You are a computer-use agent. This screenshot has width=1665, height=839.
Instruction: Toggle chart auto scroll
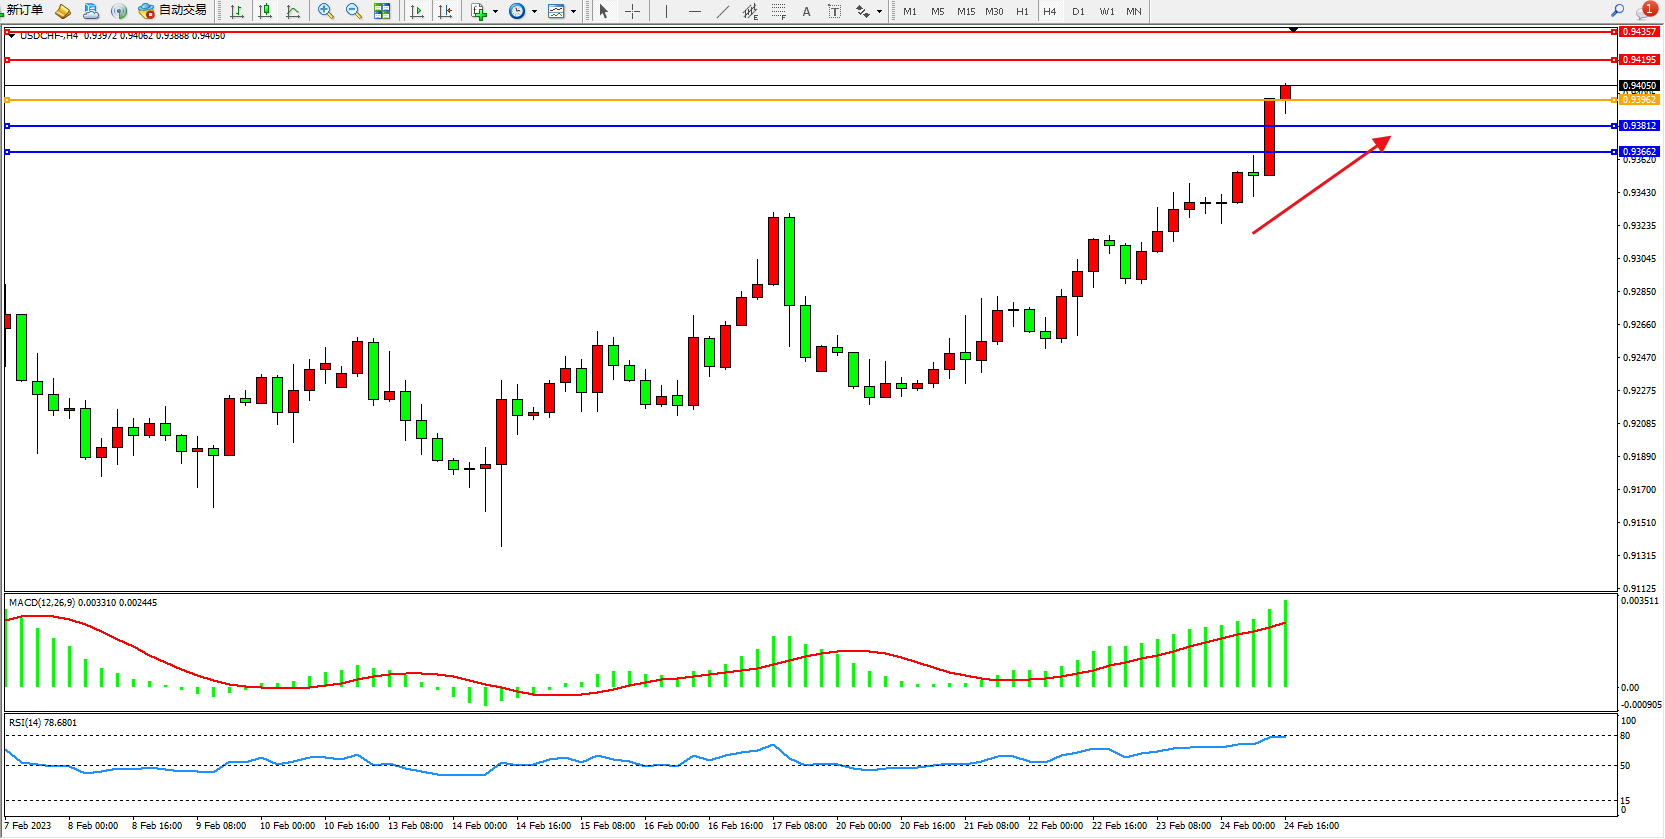point(417,11)
